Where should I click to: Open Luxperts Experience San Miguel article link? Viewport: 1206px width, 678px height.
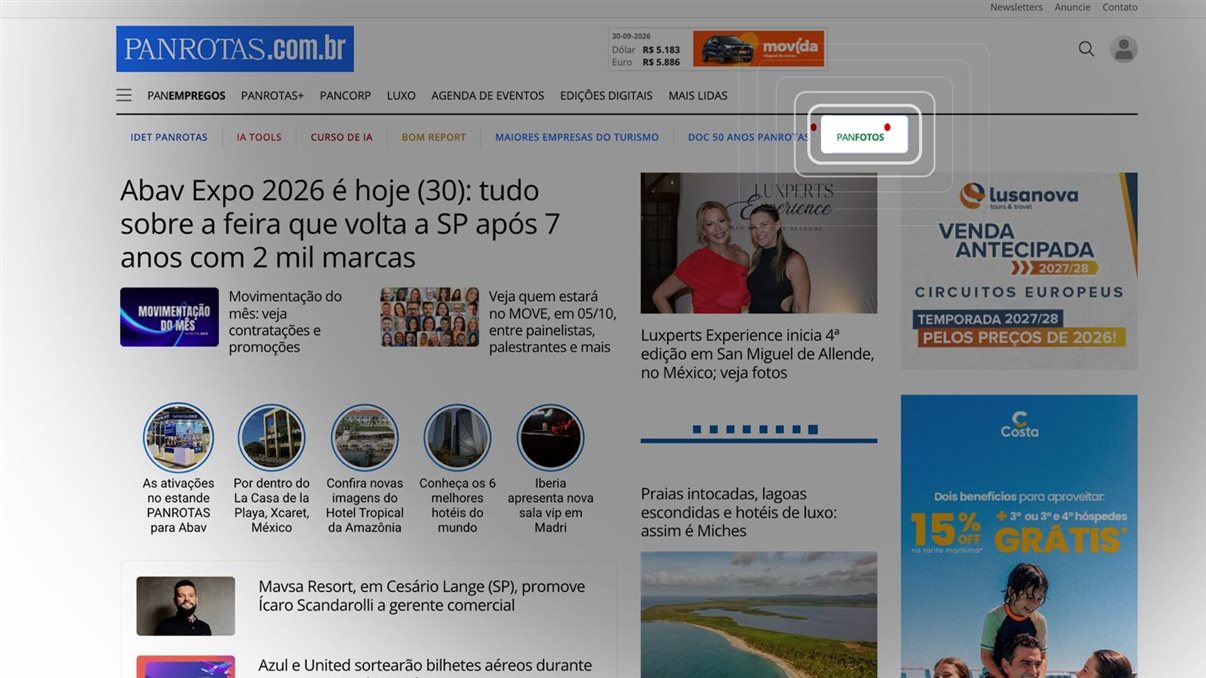click(x=758, y=354)
